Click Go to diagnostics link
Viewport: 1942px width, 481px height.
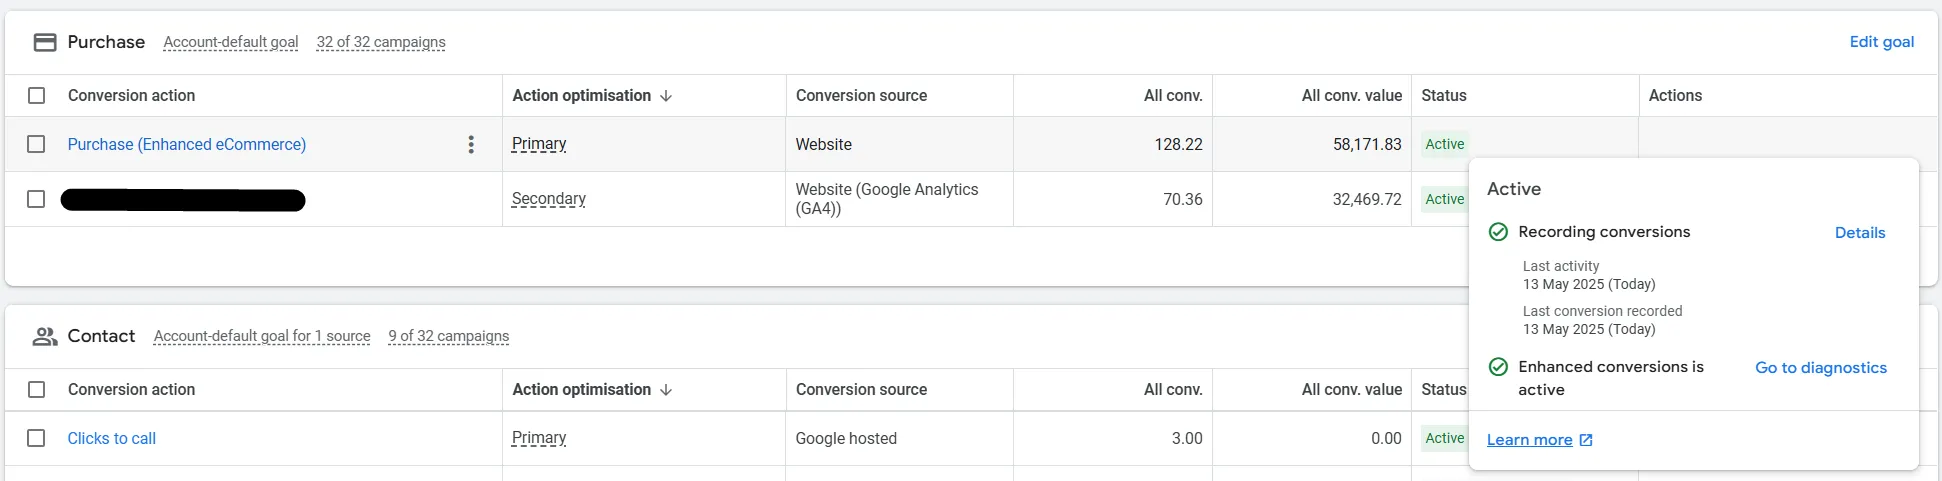1821,368
